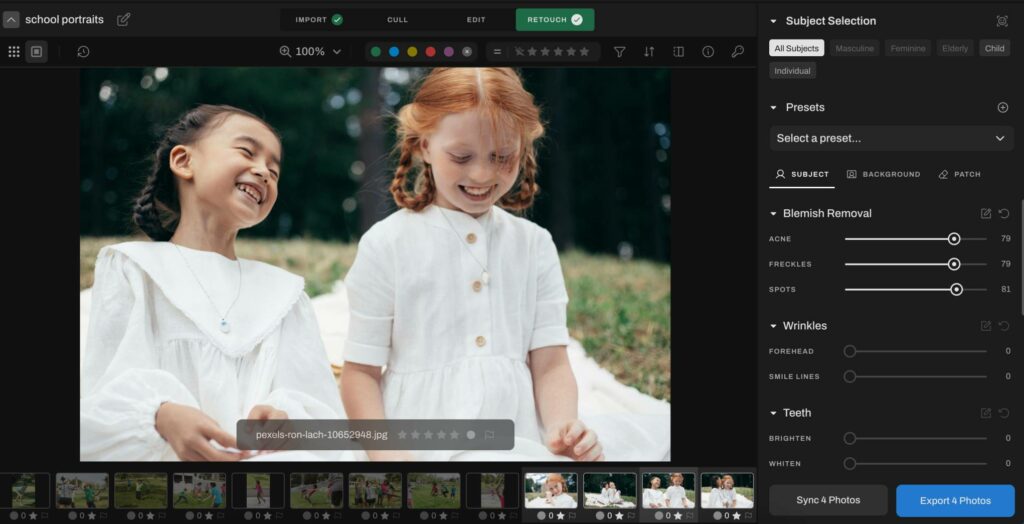The image size is (1024, 524).
Task: Clear star rating filter icon
Action: [x=519, y=52]
